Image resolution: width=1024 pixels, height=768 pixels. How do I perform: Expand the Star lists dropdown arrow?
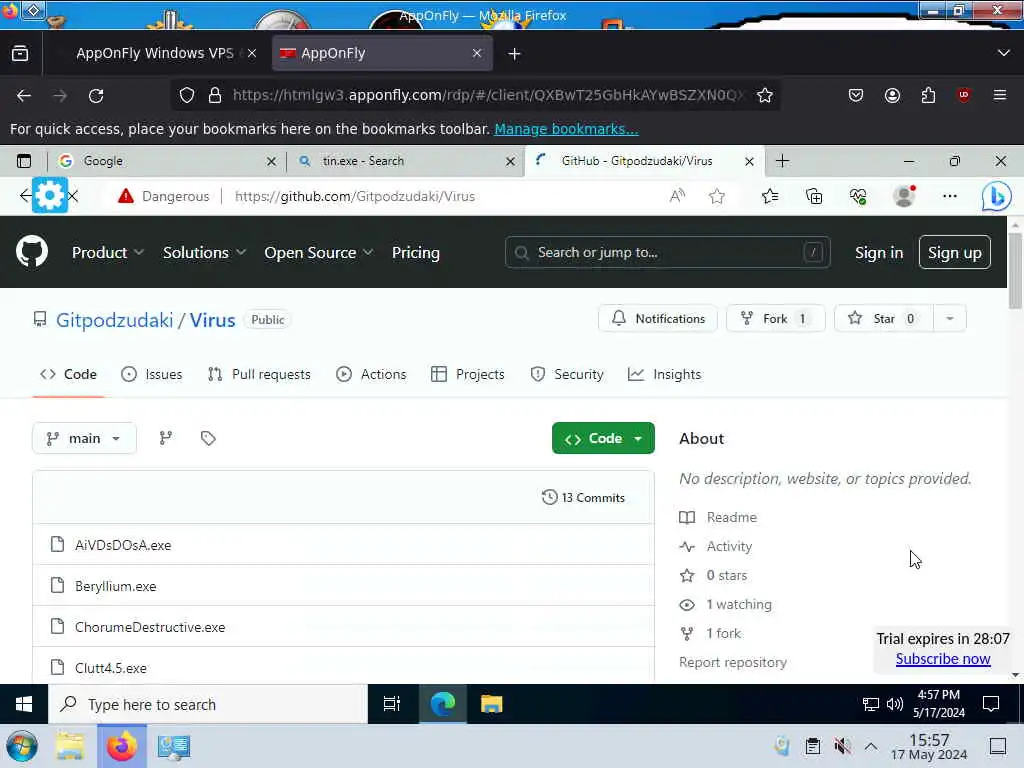click(x=950, y=319)
